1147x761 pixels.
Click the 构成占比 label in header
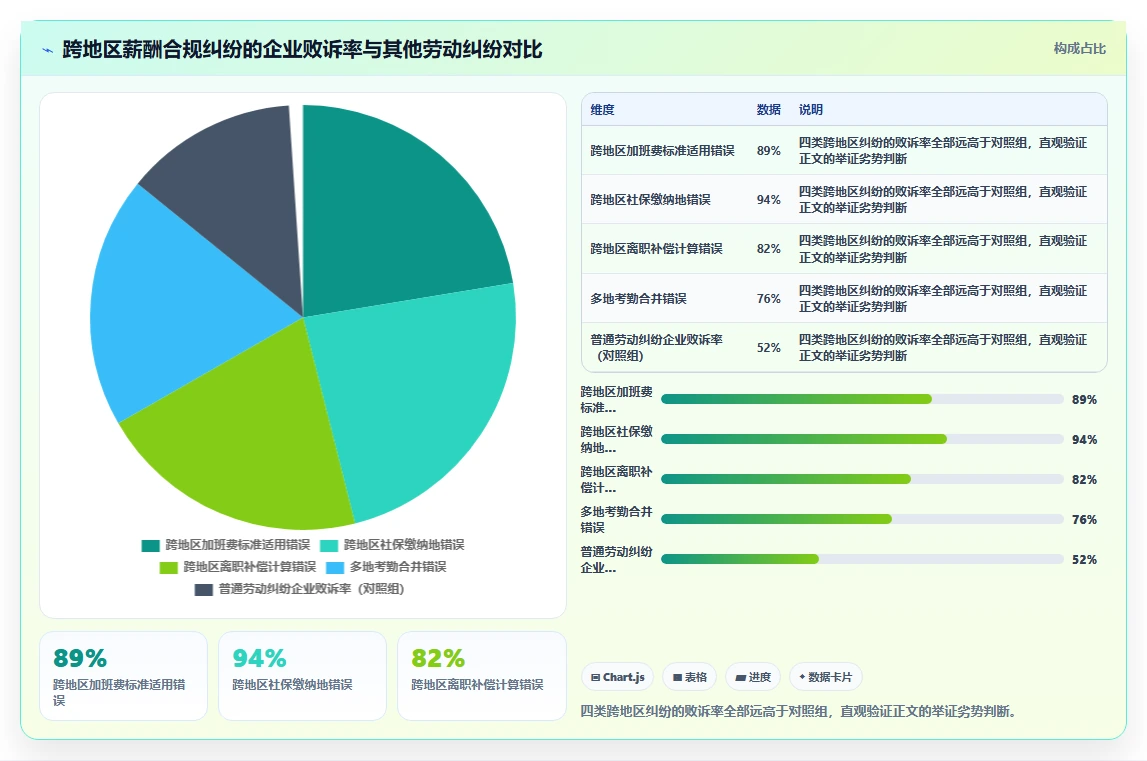click(1080, 49)
